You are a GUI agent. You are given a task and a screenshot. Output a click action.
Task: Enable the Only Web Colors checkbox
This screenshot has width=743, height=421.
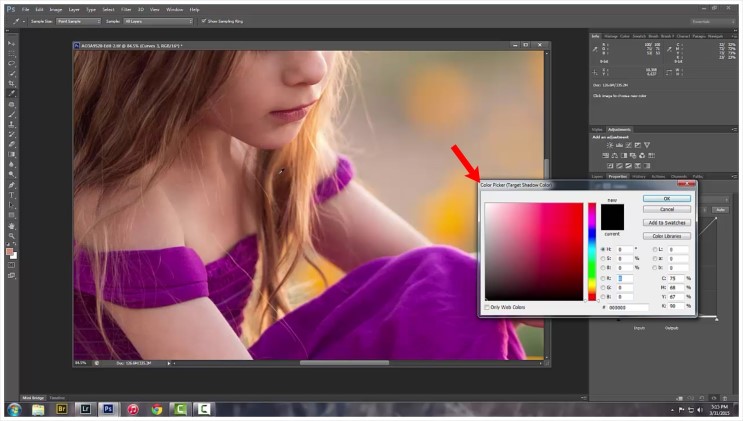pyautogui.click(x=487, y=307)
